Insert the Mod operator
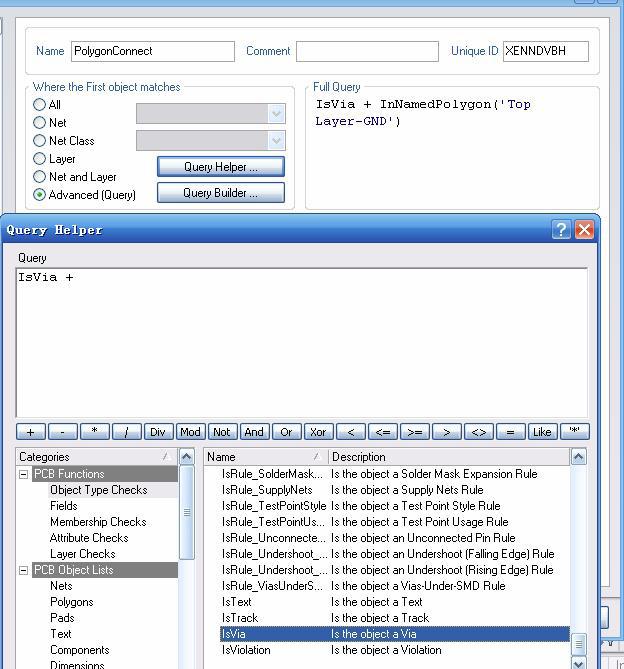The height and width of the screenshot is (669, 624). (x=191, y=432)
